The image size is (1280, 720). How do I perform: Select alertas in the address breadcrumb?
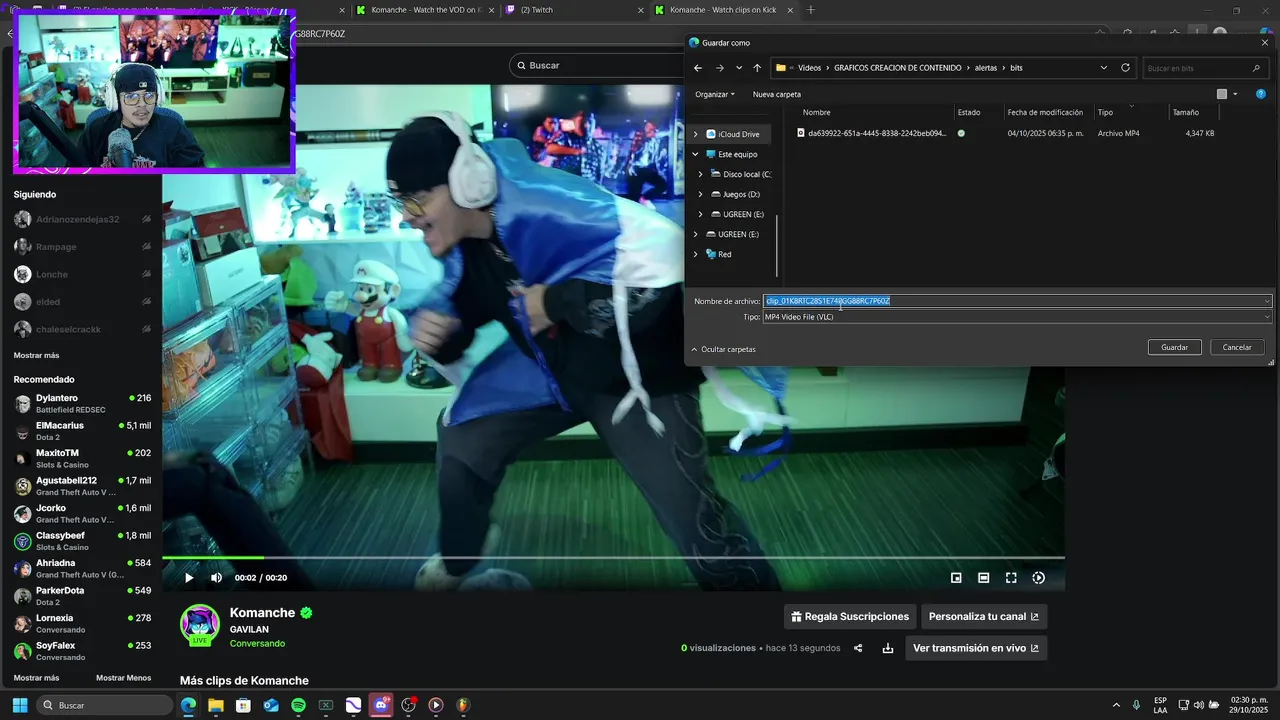986,68
